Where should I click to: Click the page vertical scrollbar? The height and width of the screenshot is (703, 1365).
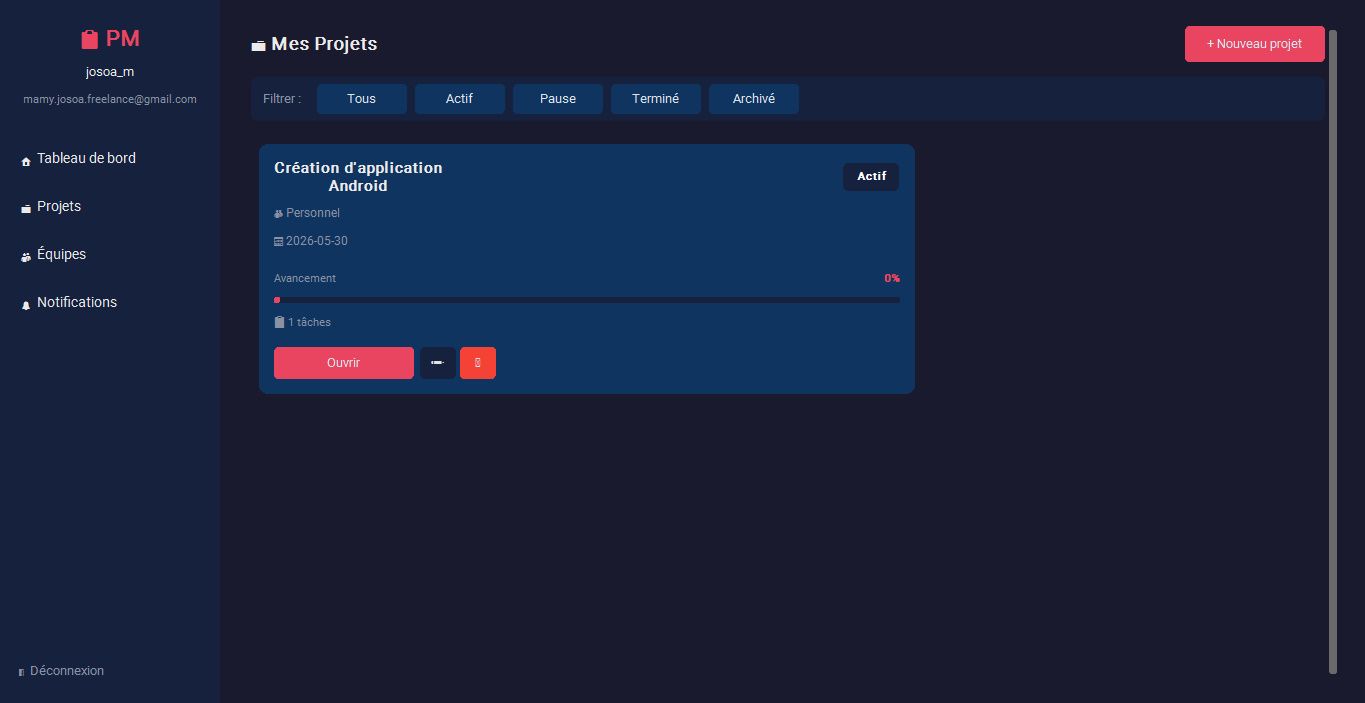1333,352
